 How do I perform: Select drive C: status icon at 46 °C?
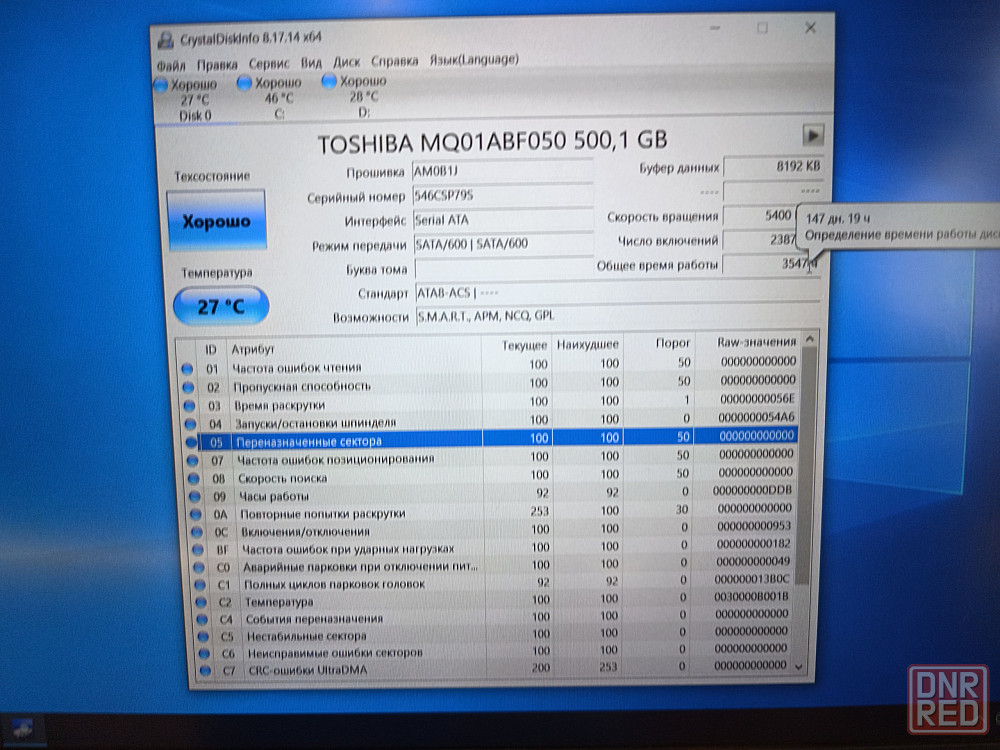[x=244, y=84]
